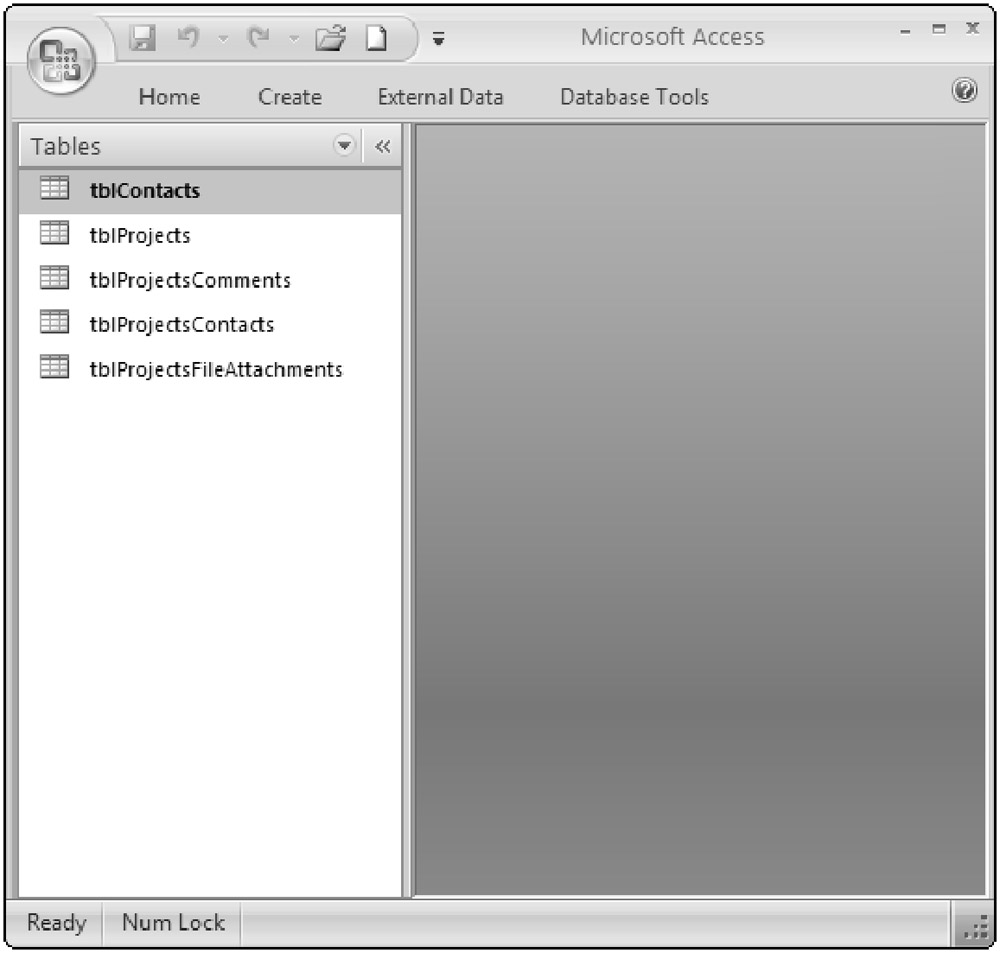This screenshot has height=953, width=1000.
Task: Switch to the Create ribbon tab
Action: [289, 97]
